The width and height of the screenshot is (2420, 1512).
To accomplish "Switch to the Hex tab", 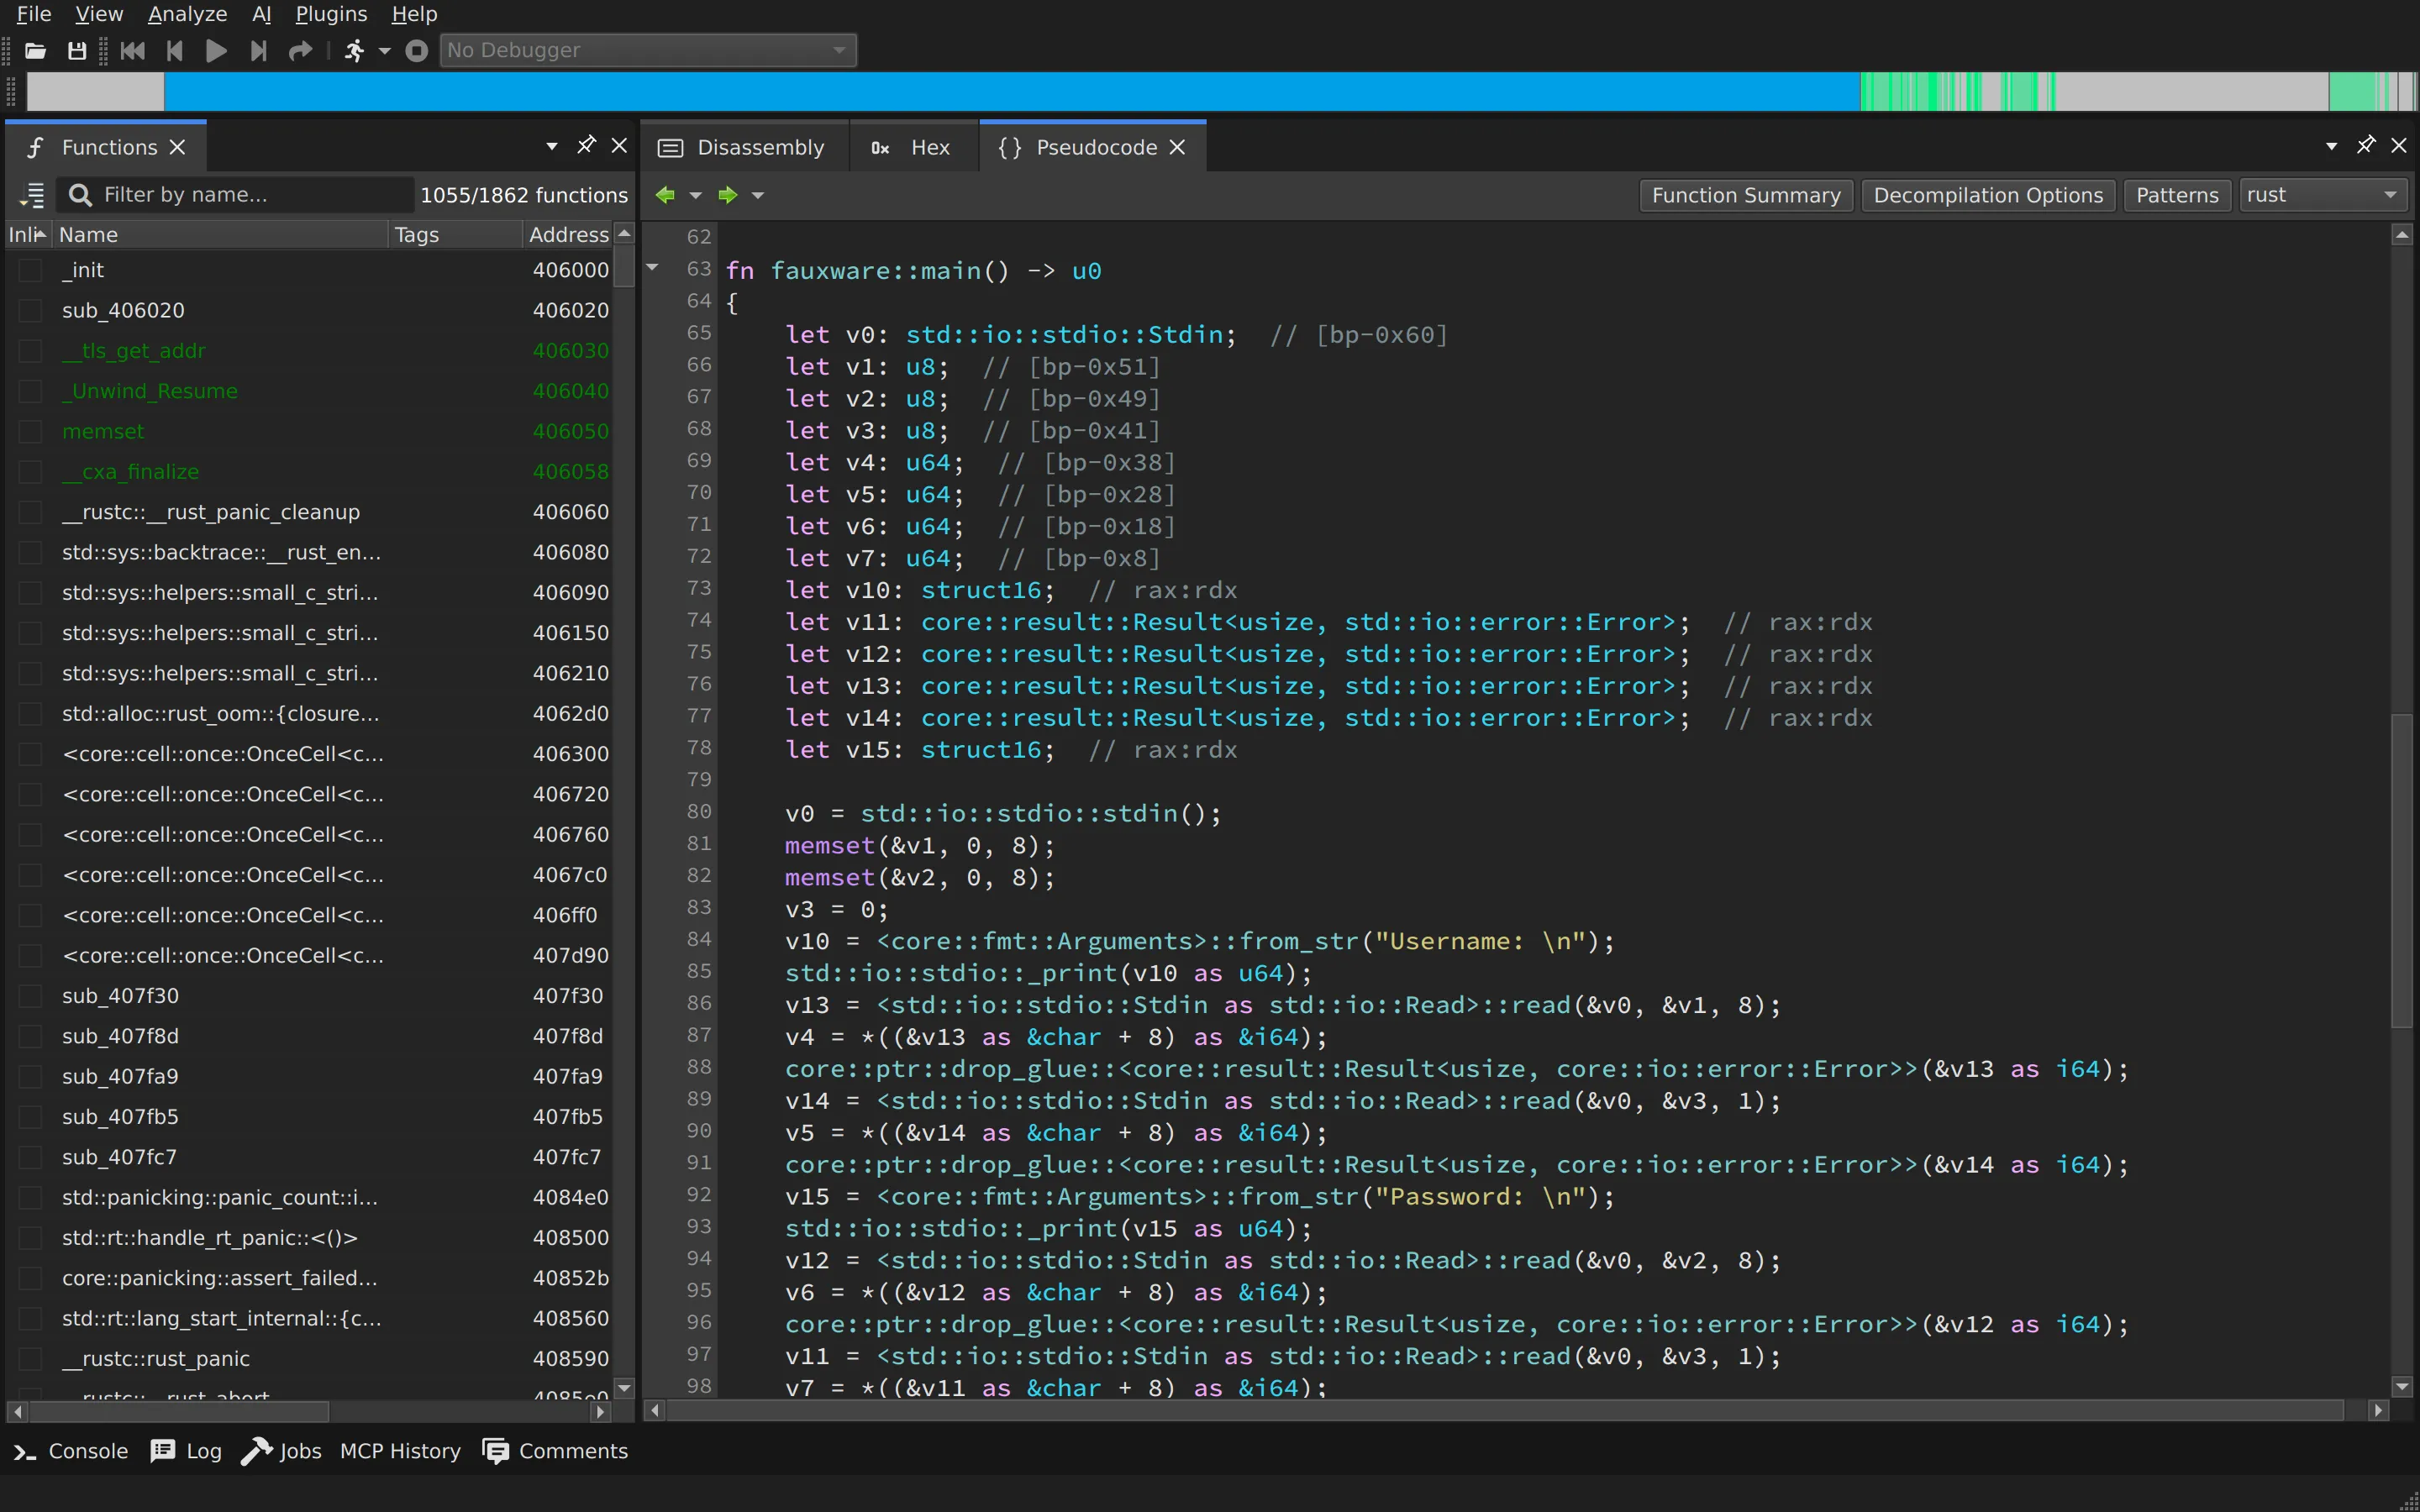I will pos(913,148).
